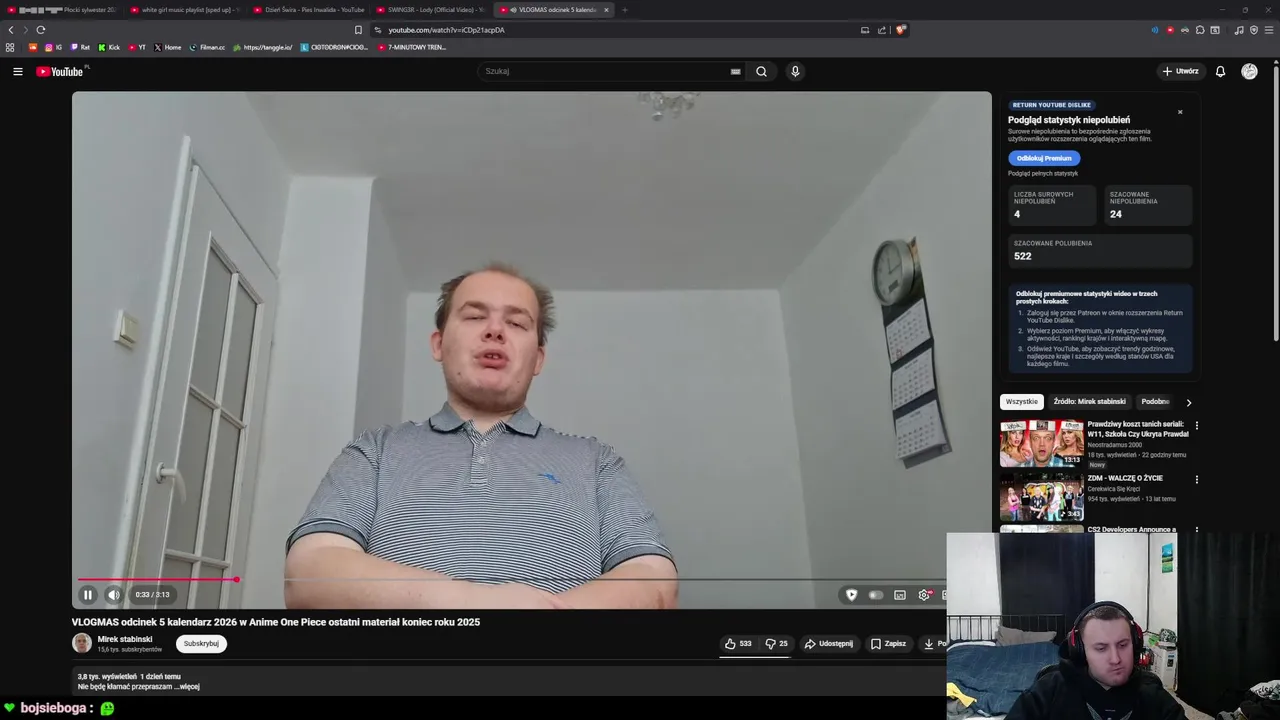Share the video with Udostępnij
The image size is (1280, 720).
point(829,644)
